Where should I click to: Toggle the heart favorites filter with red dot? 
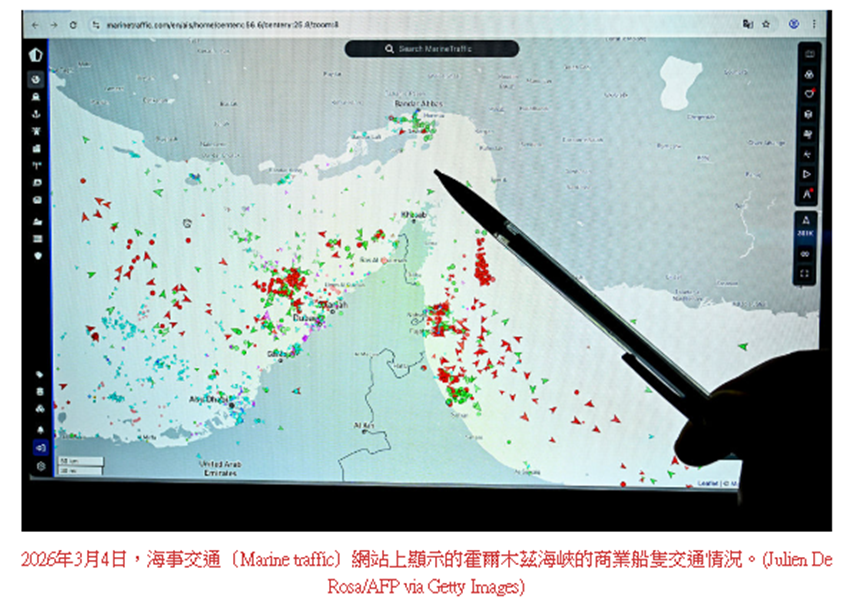(808, 94)
